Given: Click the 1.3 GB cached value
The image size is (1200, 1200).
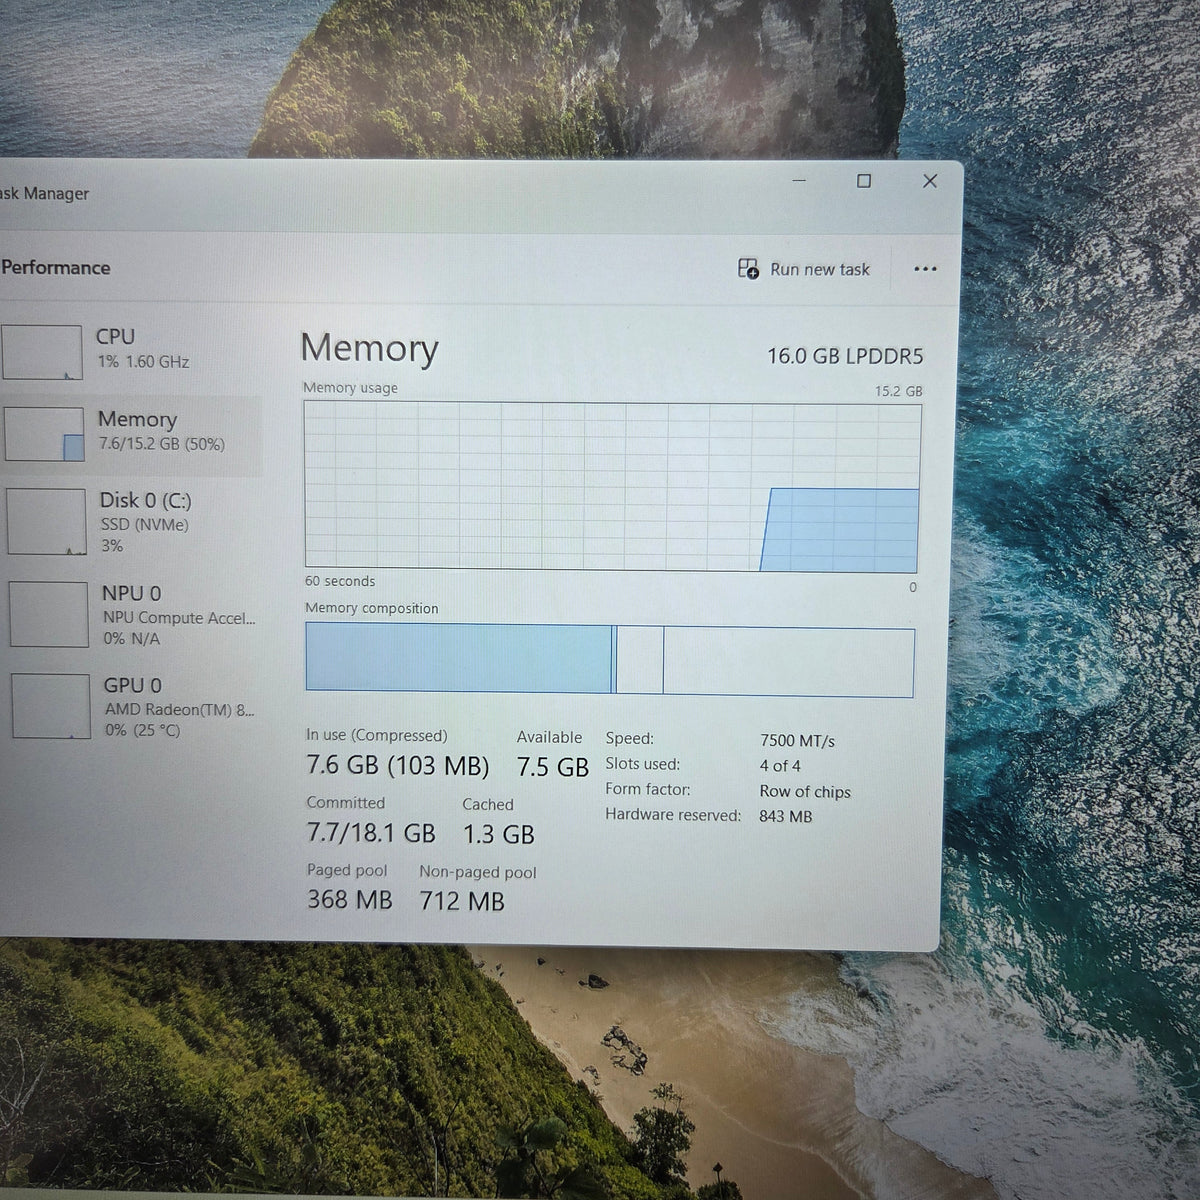Looking at the screenshot, I should [498, 834].
